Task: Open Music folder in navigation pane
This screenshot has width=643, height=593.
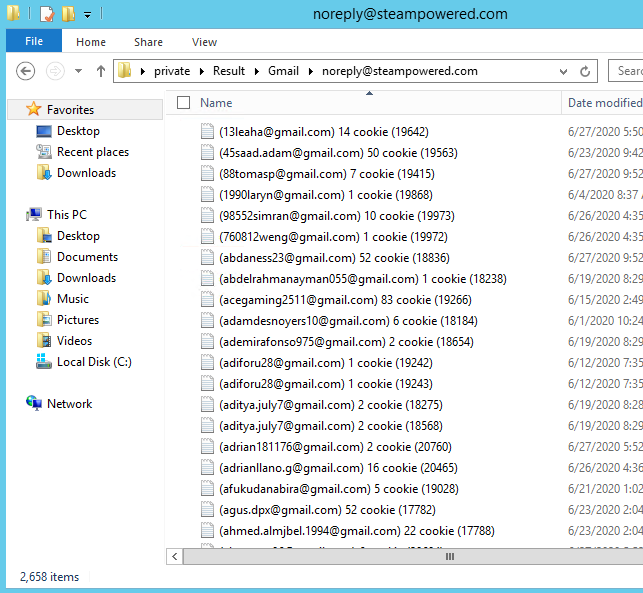Action: (73, 299)
